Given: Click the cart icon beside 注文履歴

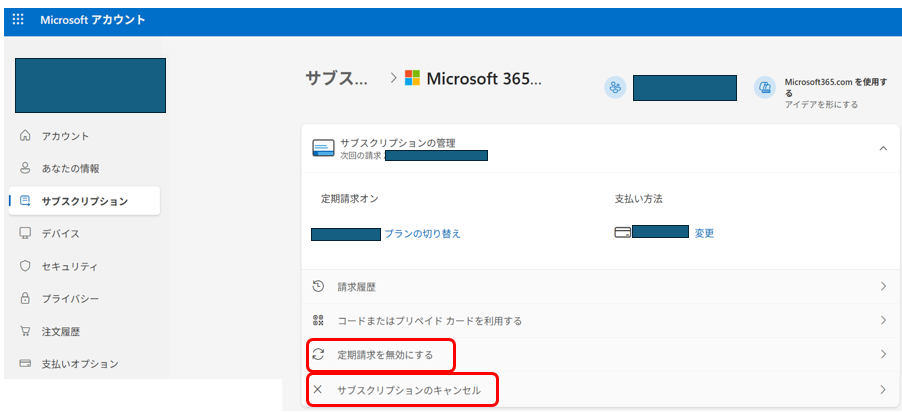Looking at the screenshot, I should tap(25, 331).
